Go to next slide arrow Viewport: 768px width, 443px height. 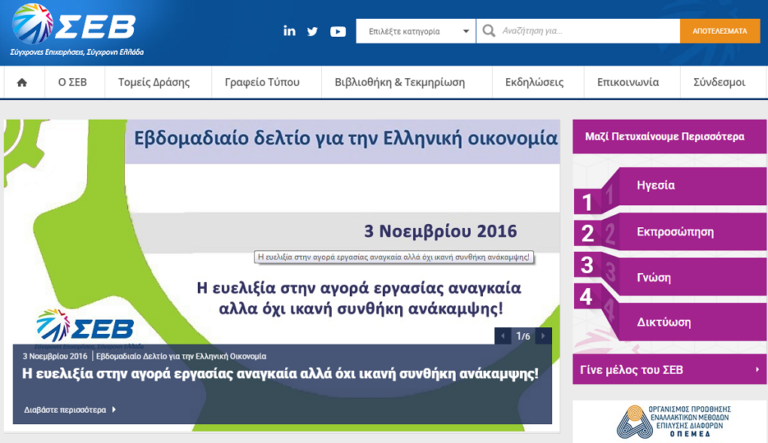pyautogui.click(x=543, y=336)
